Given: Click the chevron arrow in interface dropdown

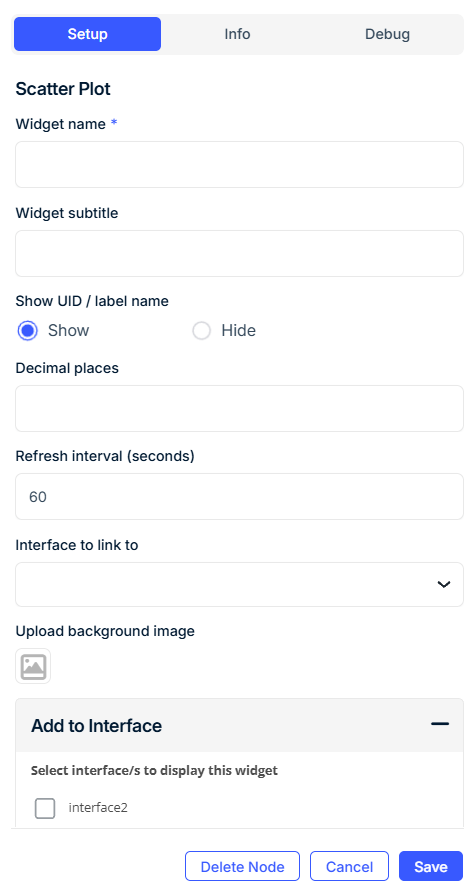Looking at the screenshot, I should pos(444,584).
